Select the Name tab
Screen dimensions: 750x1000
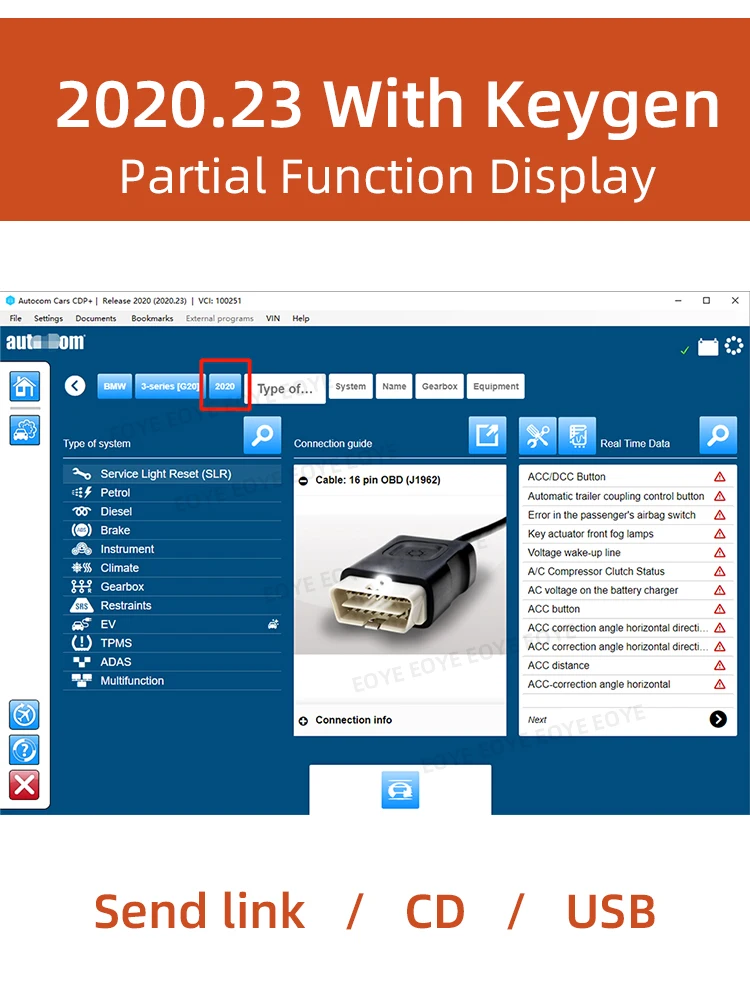click(x=394, y=386)
